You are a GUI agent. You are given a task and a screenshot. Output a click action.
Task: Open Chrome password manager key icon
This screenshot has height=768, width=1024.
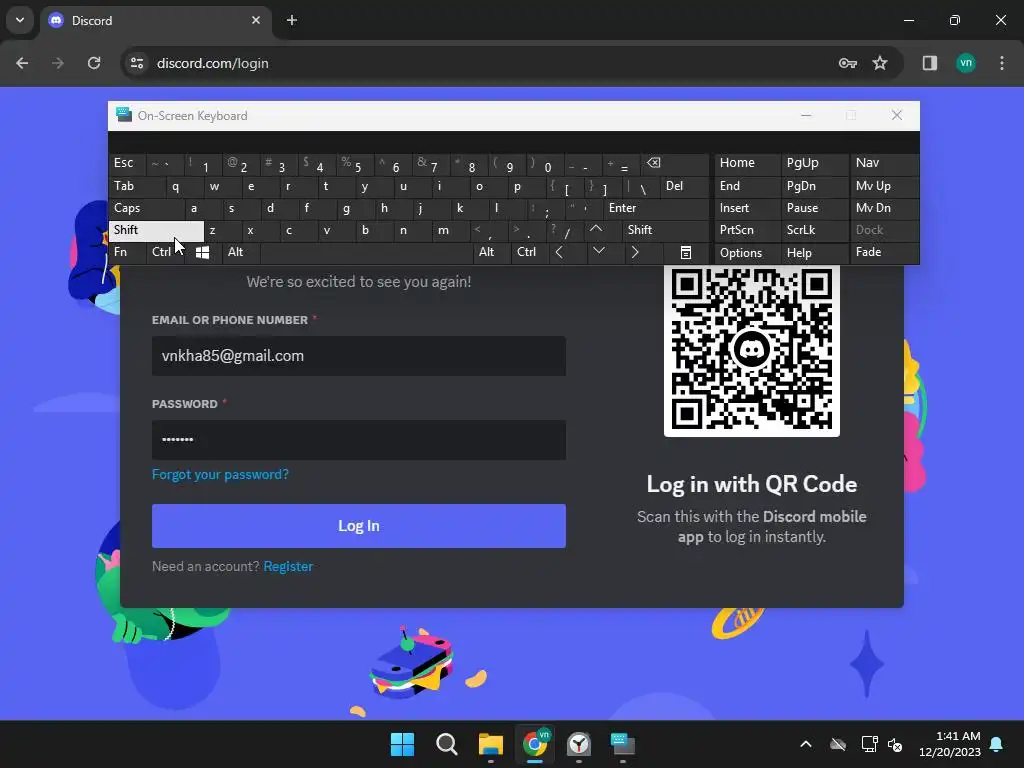coord(848,63)
